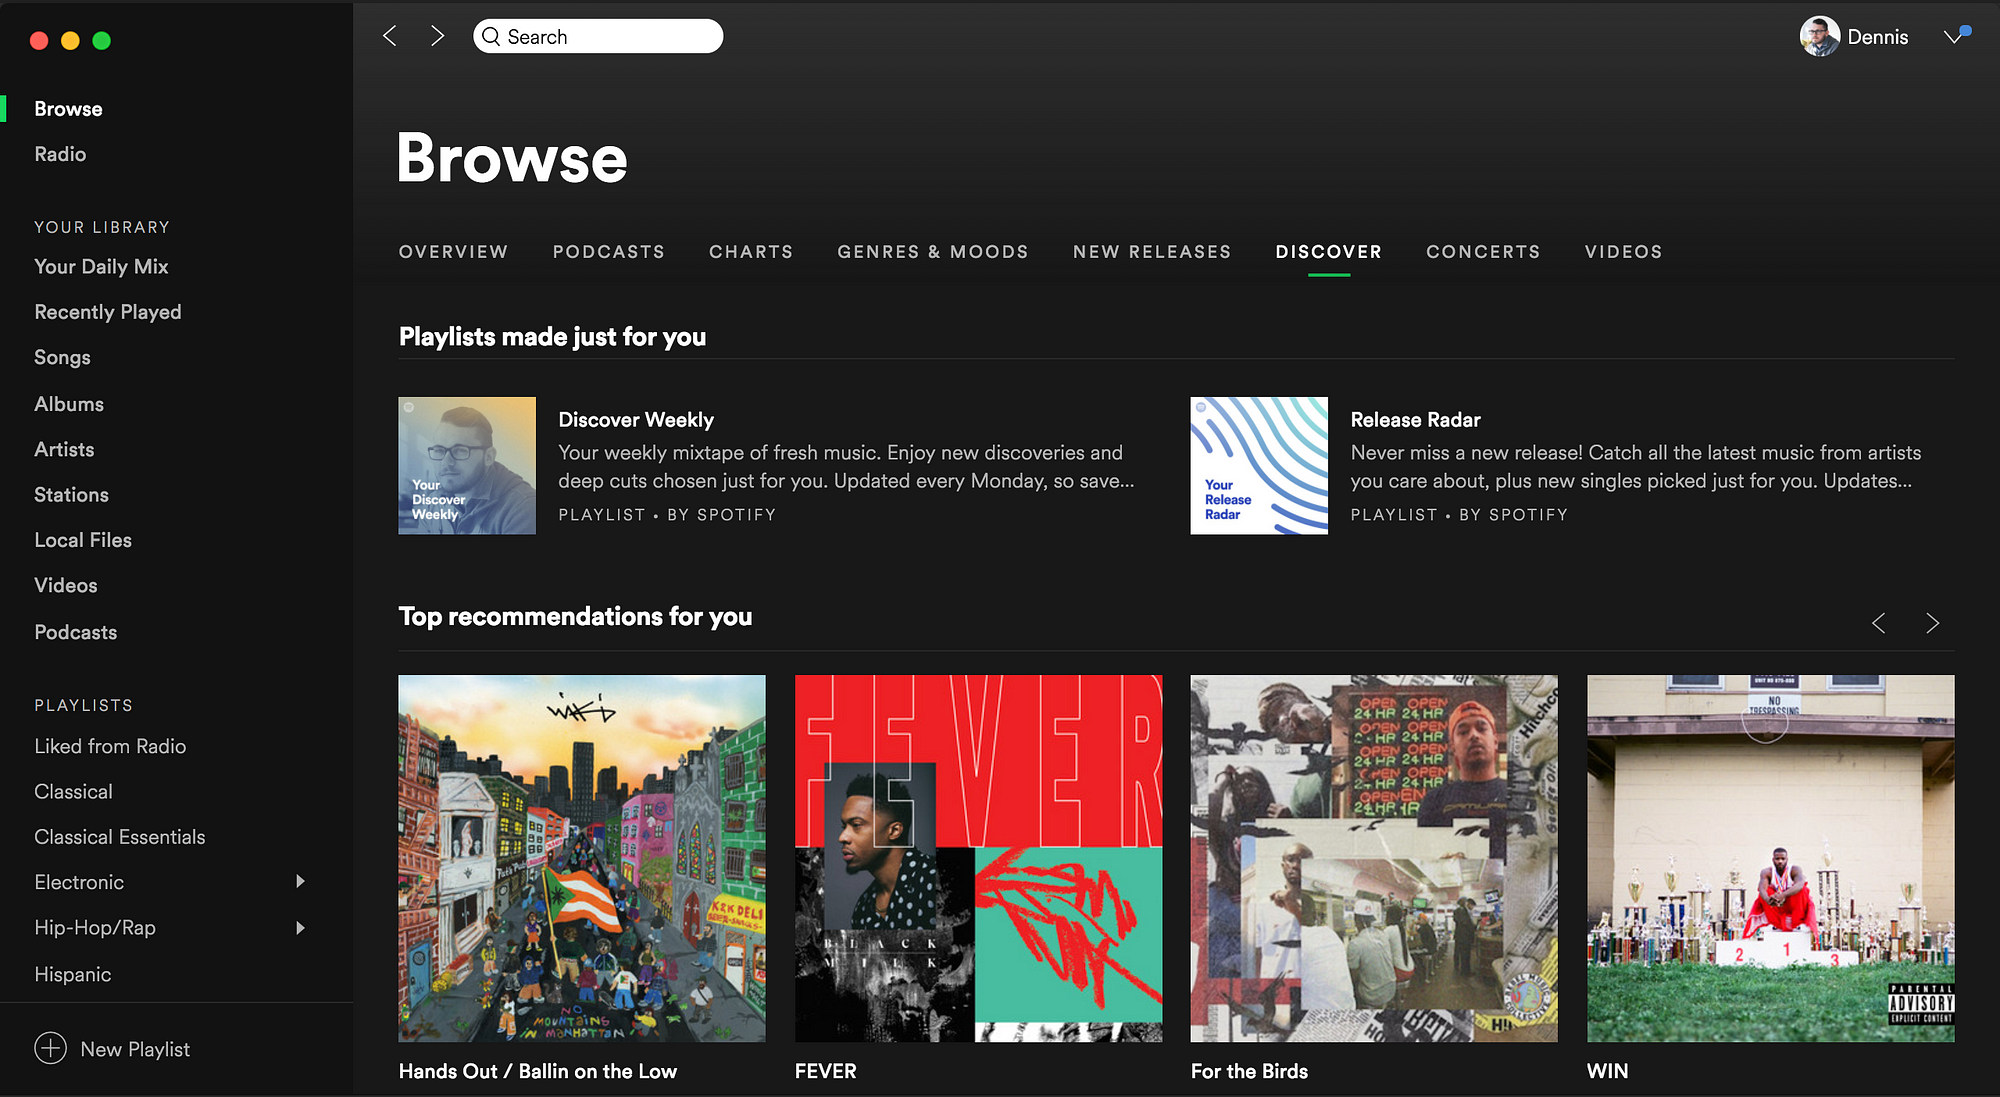Open the Release Radar cover art
Image resolution: width=2000 pixels, height=1097 pixels.
(x=1259, y=465)
